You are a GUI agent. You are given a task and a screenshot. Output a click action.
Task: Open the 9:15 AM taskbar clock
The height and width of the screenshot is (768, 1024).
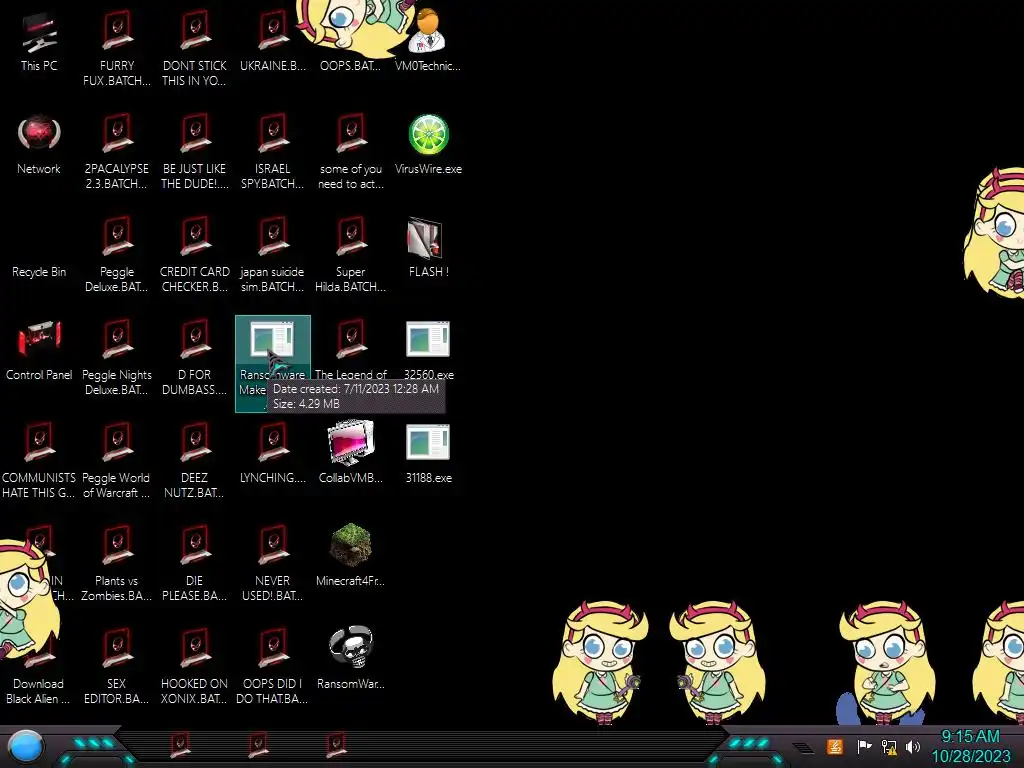tap(971, 746)
